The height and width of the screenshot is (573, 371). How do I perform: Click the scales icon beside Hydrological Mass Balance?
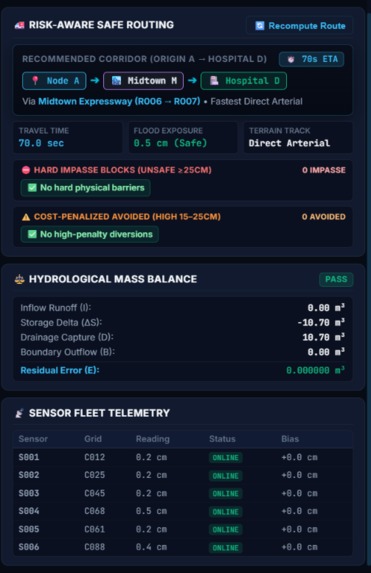click(19, 279)
